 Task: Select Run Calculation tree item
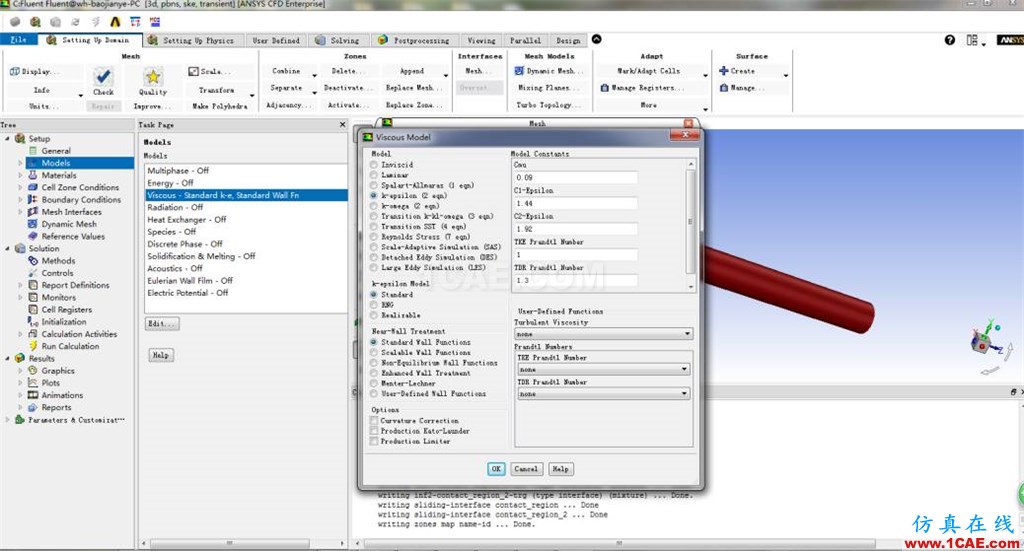coord(70,346)
